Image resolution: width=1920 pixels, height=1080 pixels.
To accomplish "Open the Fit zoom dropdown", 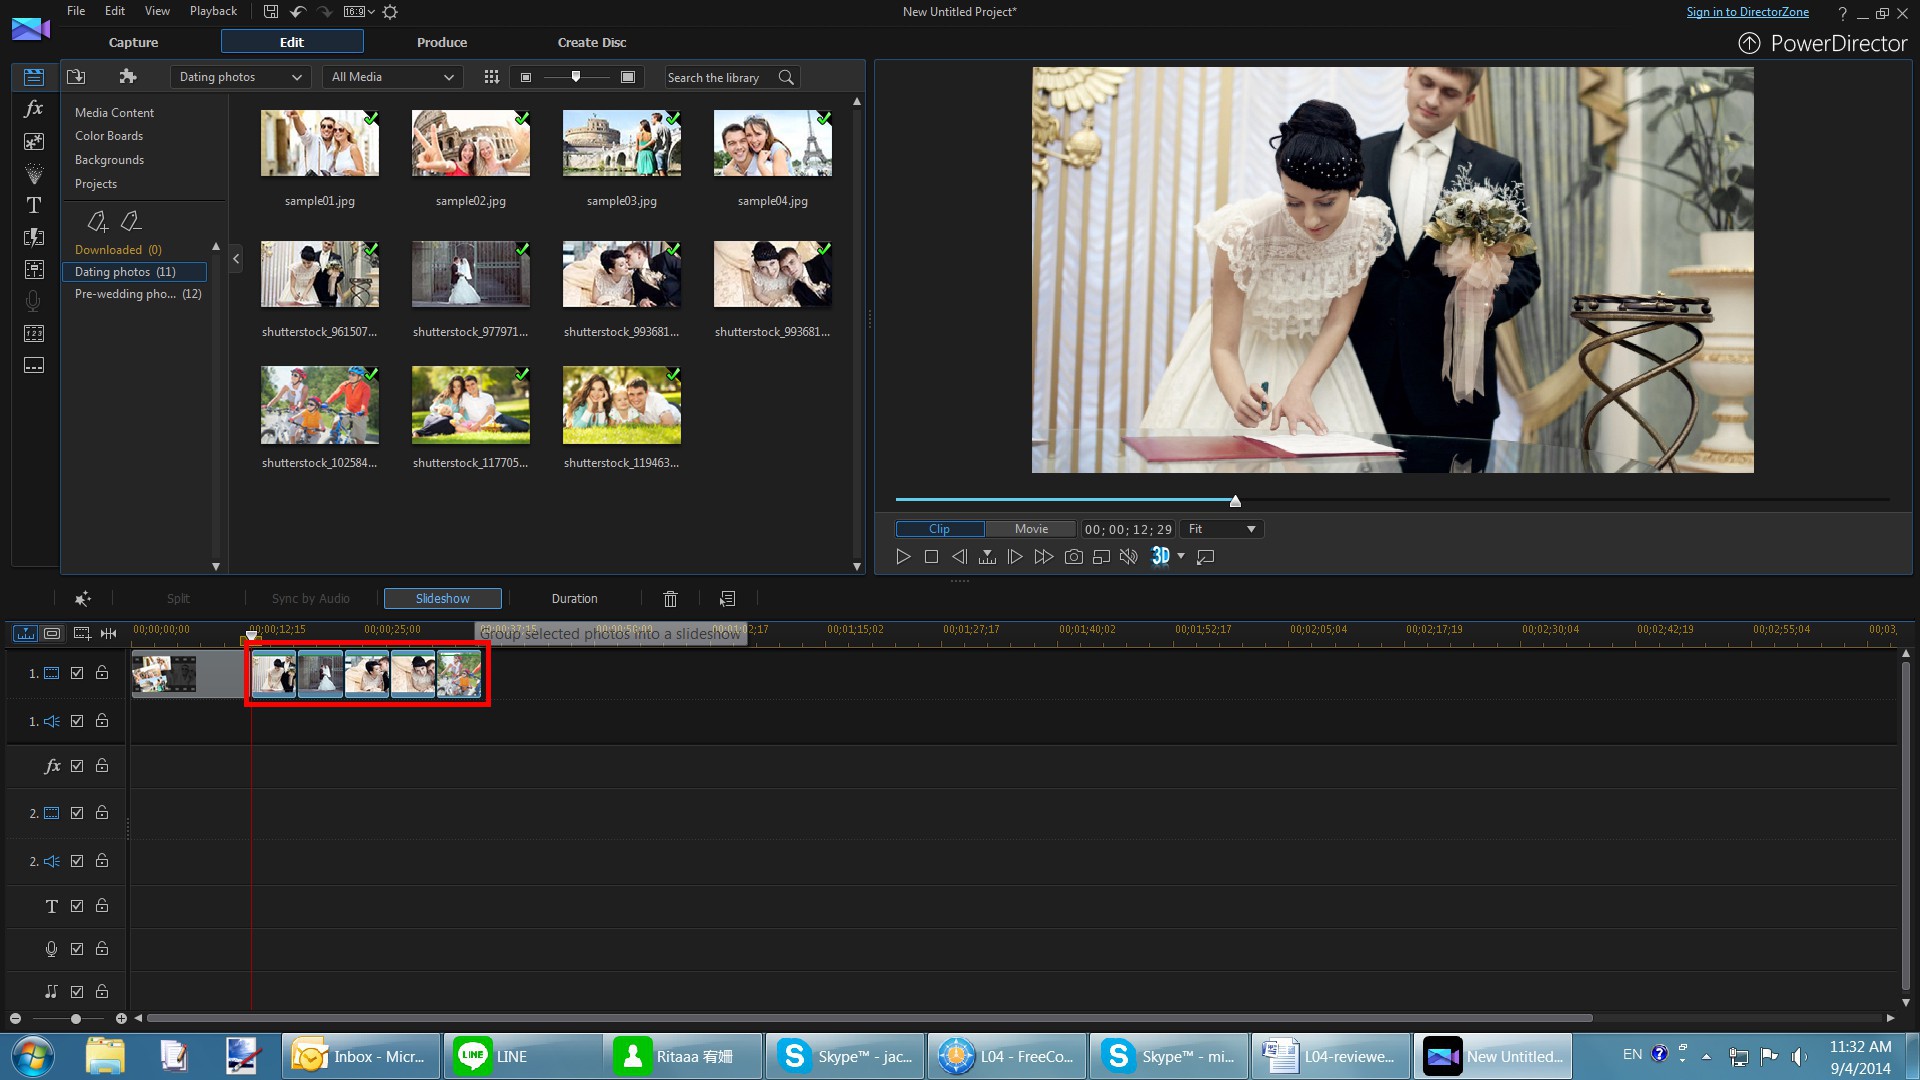I will (x=1221, y=529).
